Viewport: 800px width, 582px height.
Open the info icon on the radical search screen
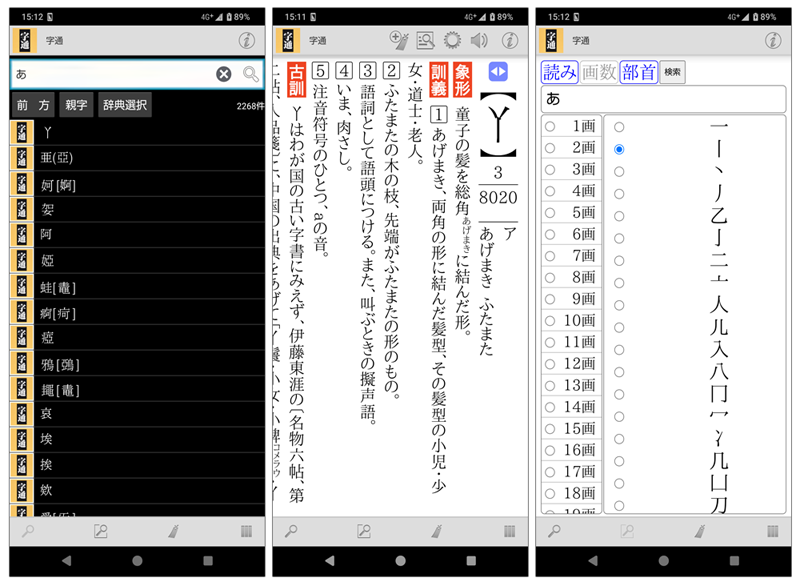pyautogui.click(x=773, y=41)
